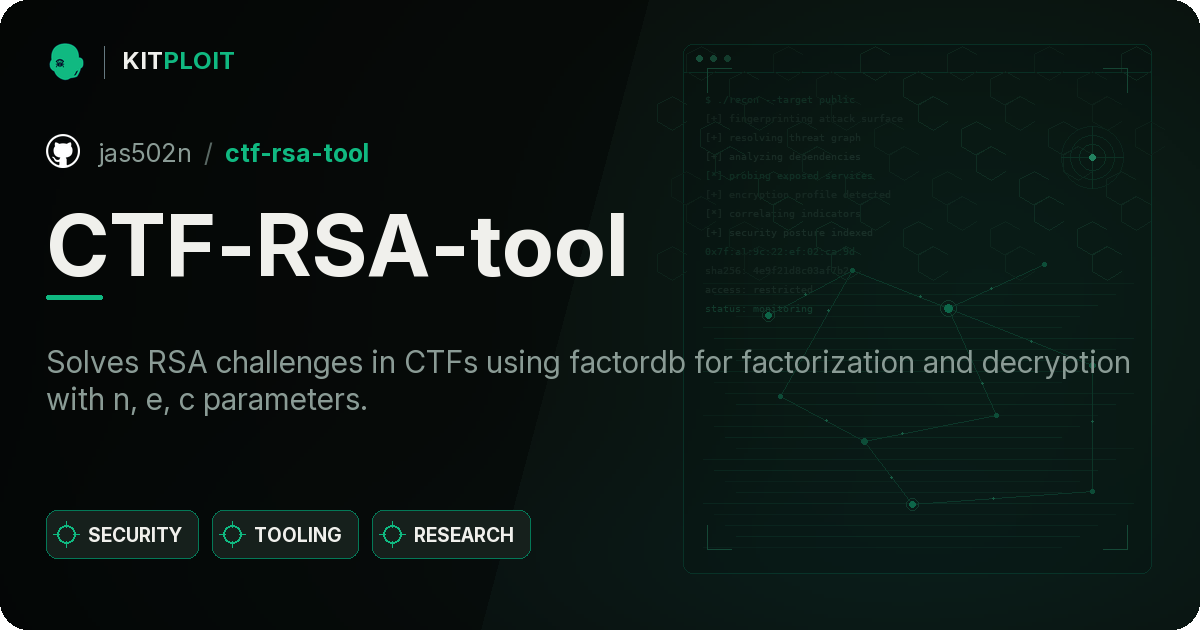Click the crosshair icon in RESEARCH badge

click(393, 535)
